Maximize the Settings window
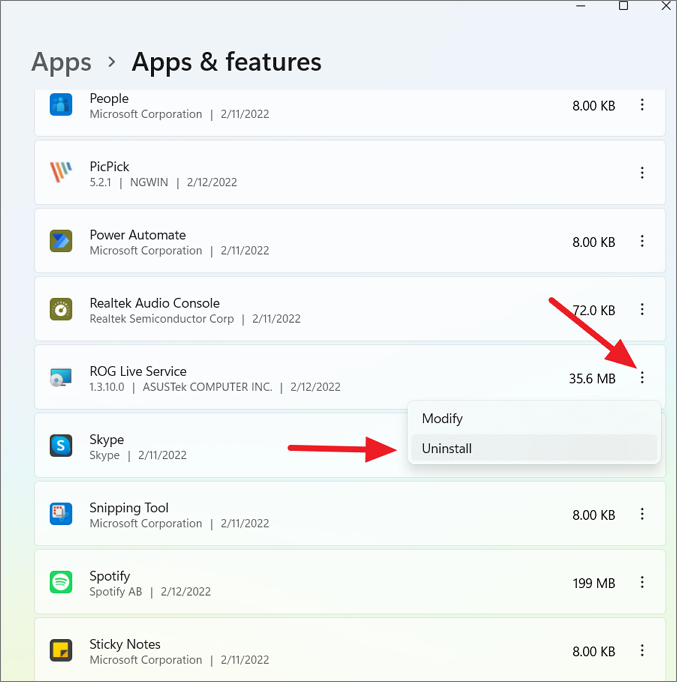 (x=623, y=6)
